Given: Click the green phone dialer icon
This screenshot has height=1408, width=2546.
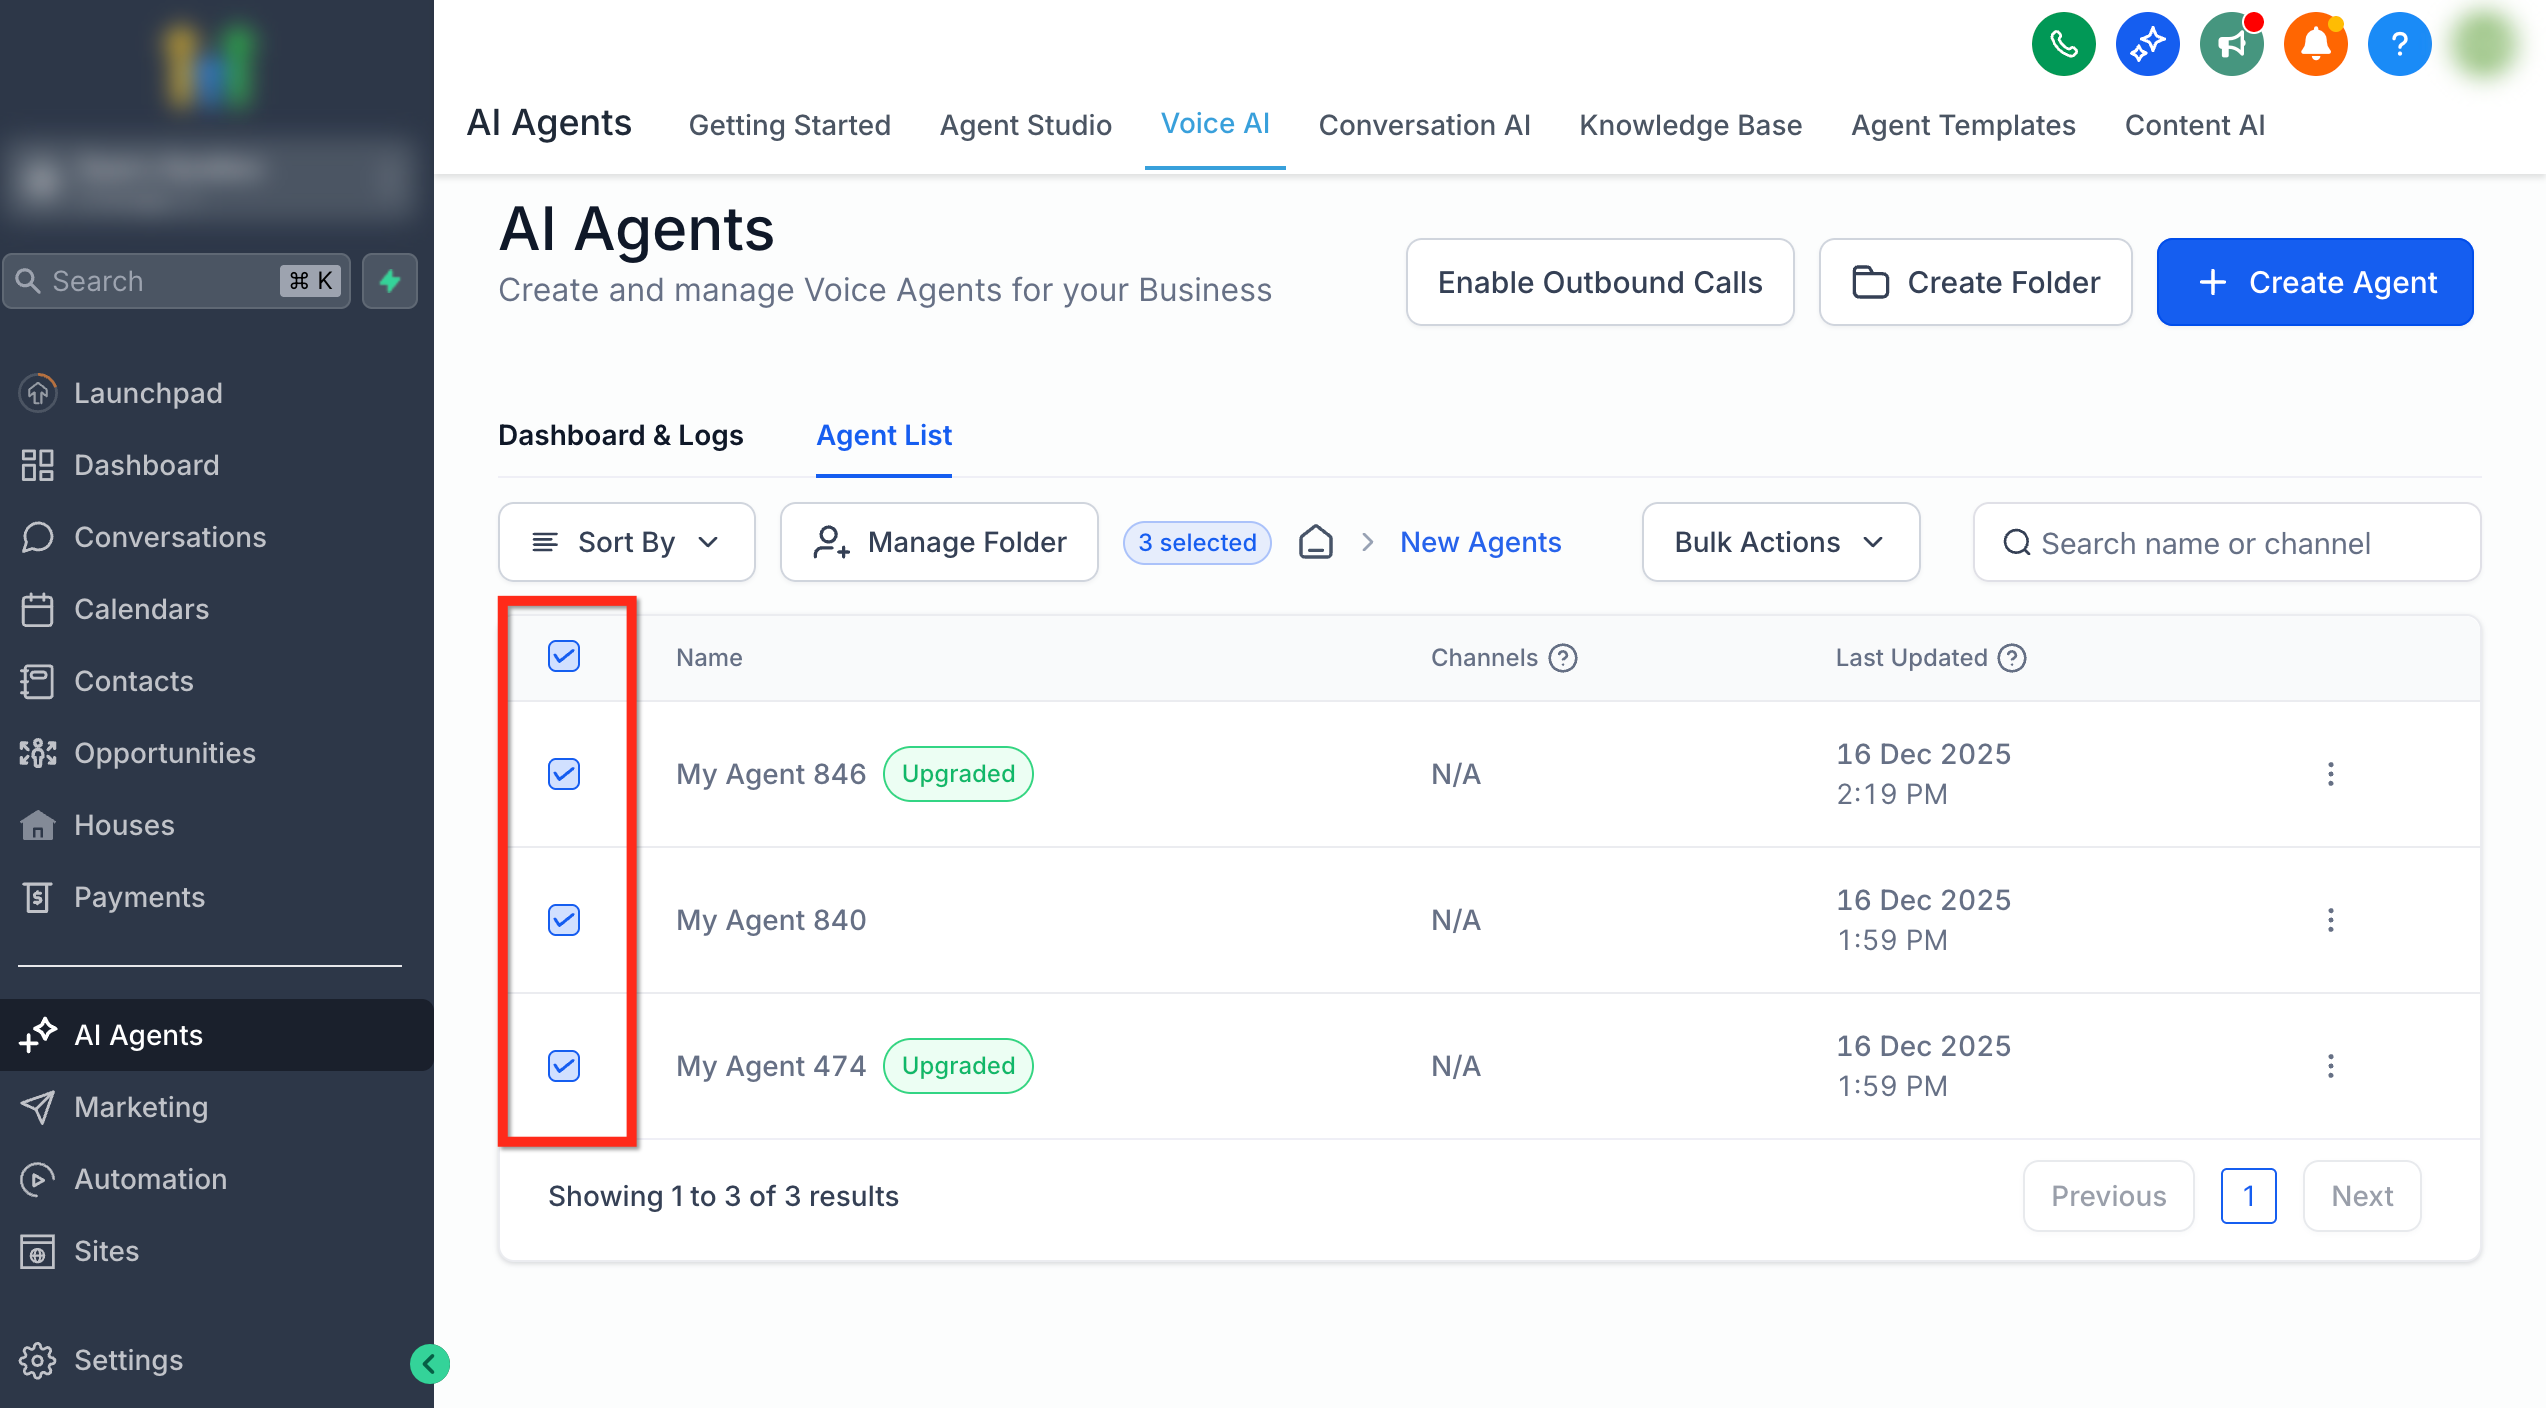Looking at the screenshot, I should click(2063, 44).
